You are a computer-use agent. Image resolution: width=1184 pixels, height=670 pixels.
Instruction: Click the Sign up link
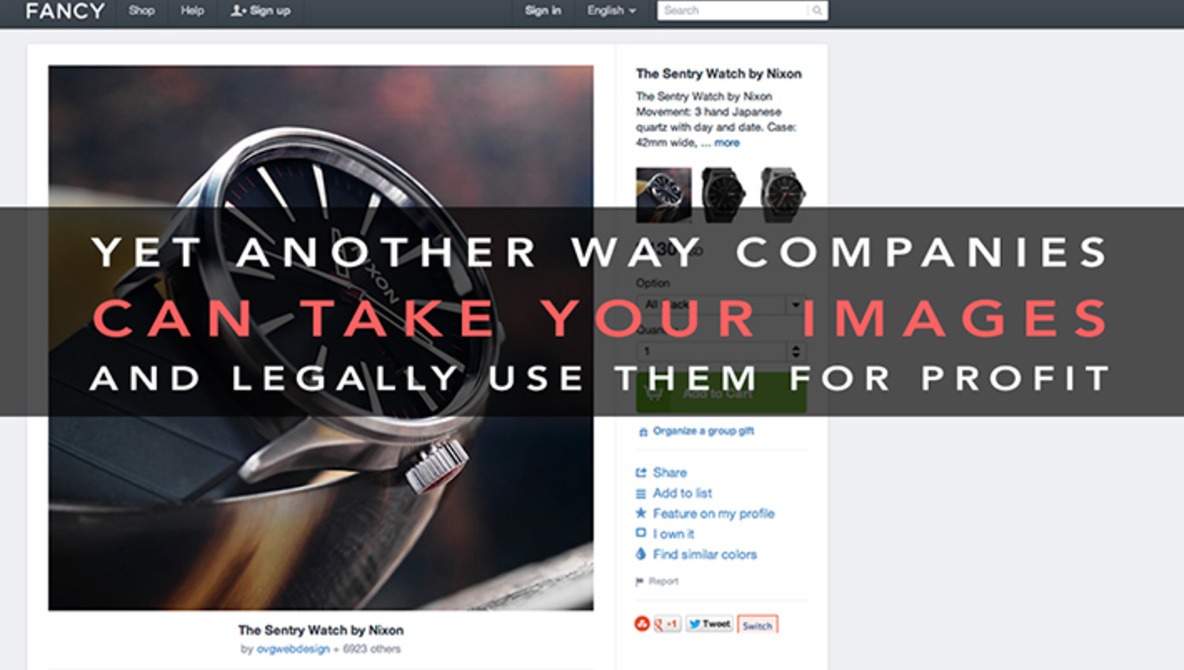pyautogui.click(x=261, y=11)
